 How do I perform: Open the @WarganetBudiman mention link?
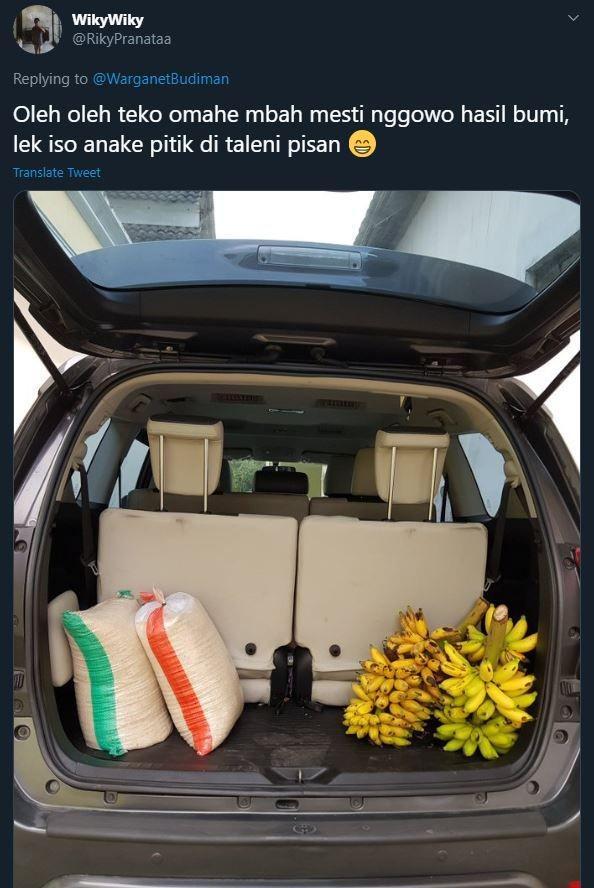coord(161,79)
